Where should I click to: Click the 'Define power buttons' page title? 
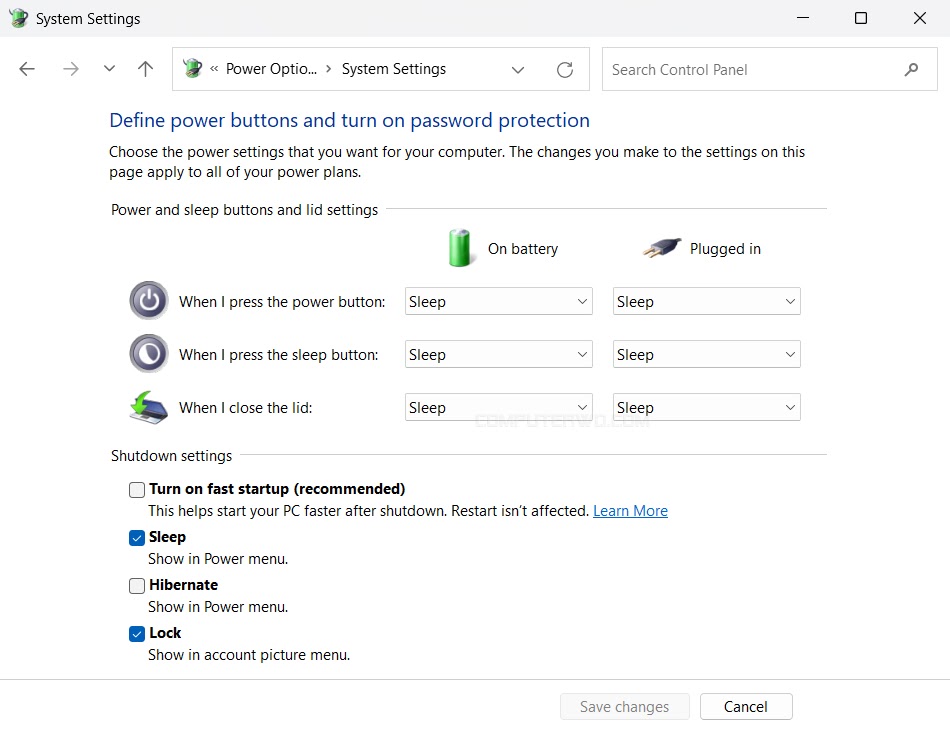350,120
